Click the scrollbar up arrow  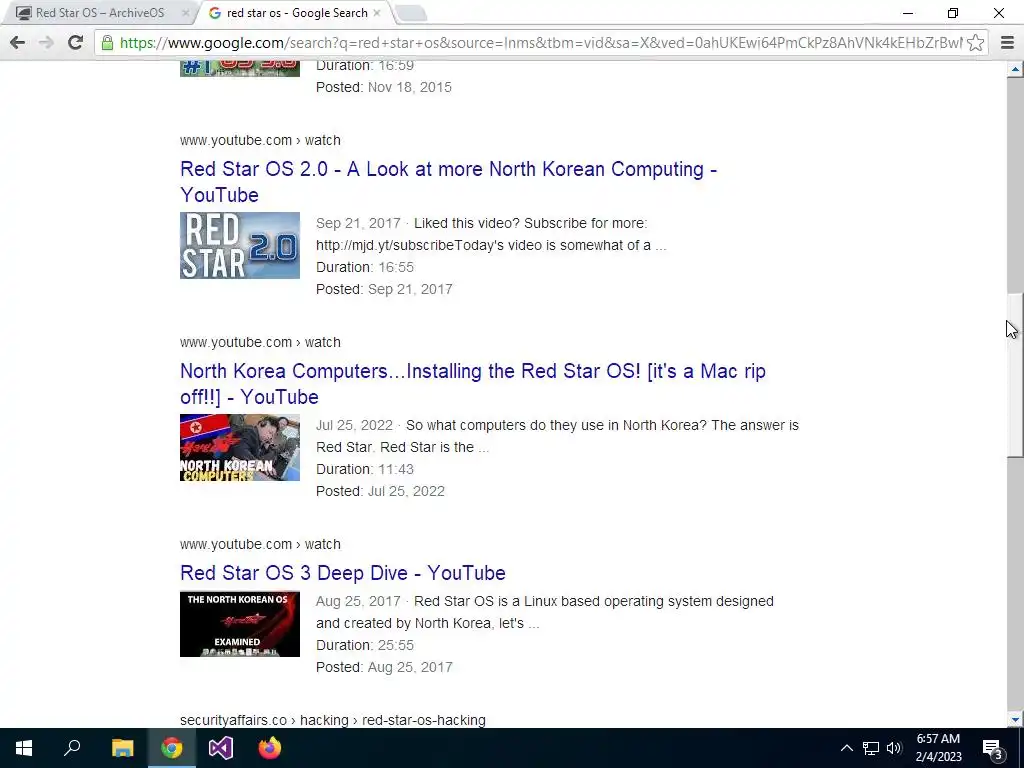pyautogui.click(x=1015, y=69)
